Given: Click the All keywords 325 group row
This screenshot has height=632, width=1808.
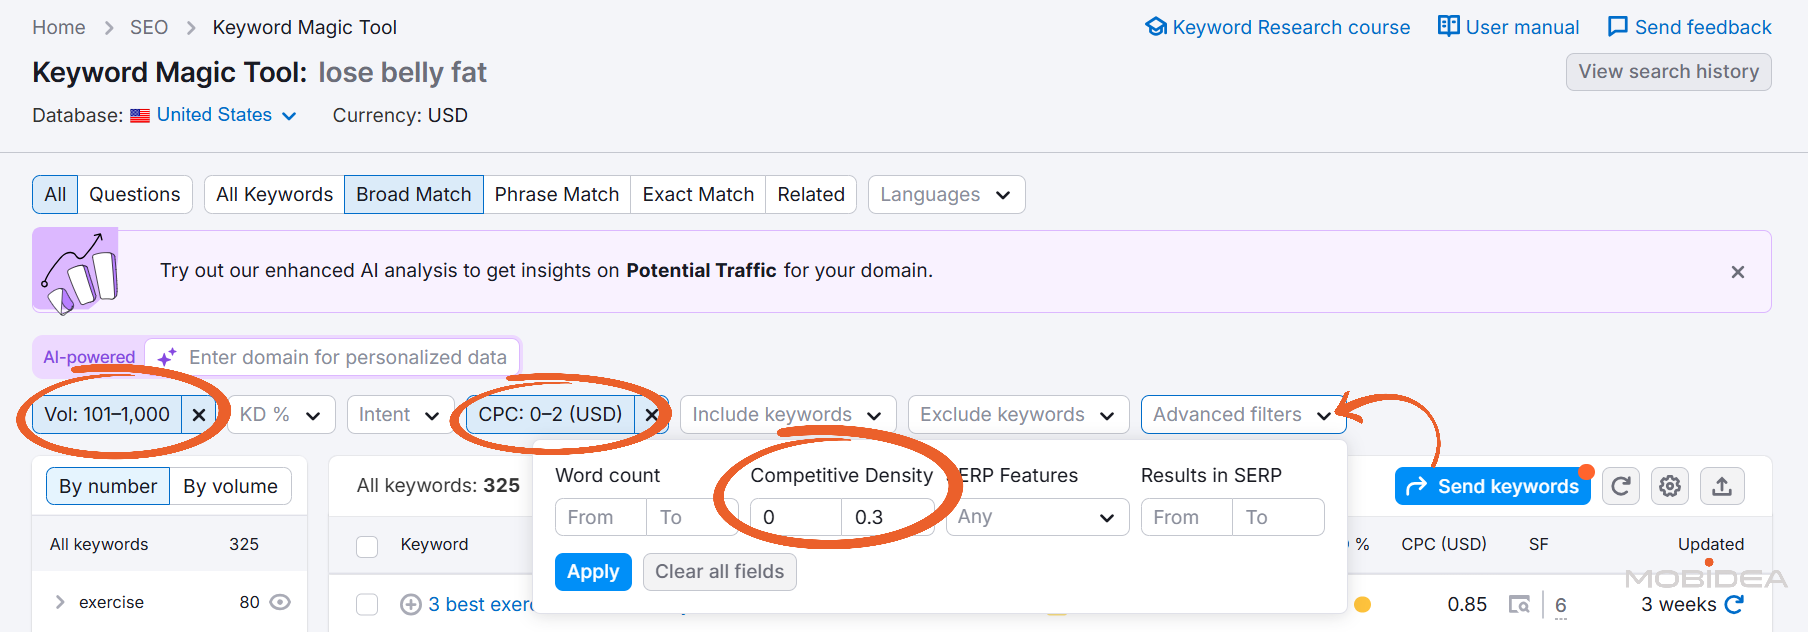Looking at the screenshot, I should pyautogui.click(x=169, y=544).
